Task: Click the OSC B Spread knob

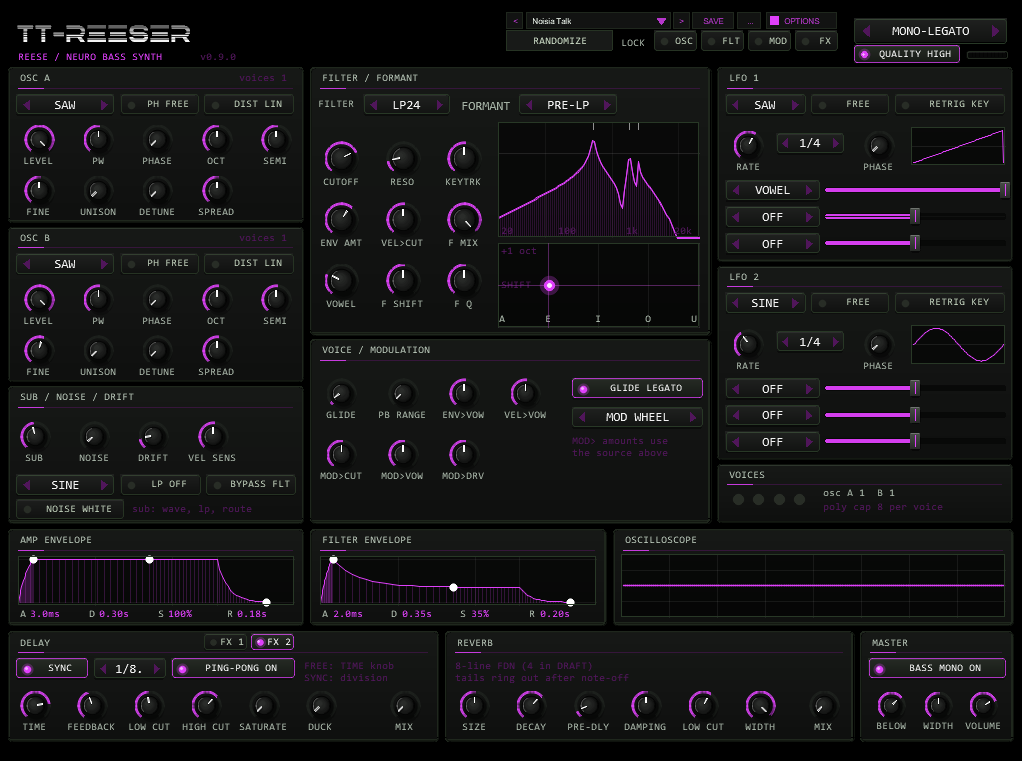Action: [x=216, y=351]
